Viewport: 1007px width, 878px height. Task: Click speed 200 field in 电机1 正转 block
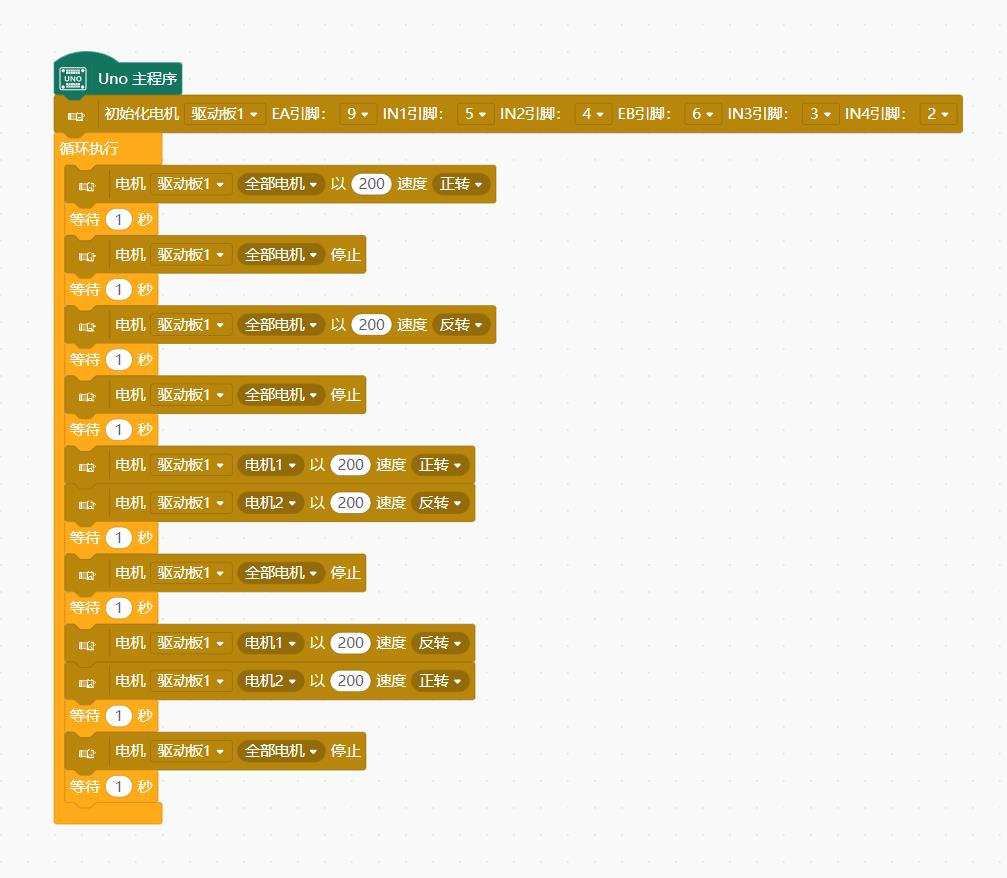351,464
